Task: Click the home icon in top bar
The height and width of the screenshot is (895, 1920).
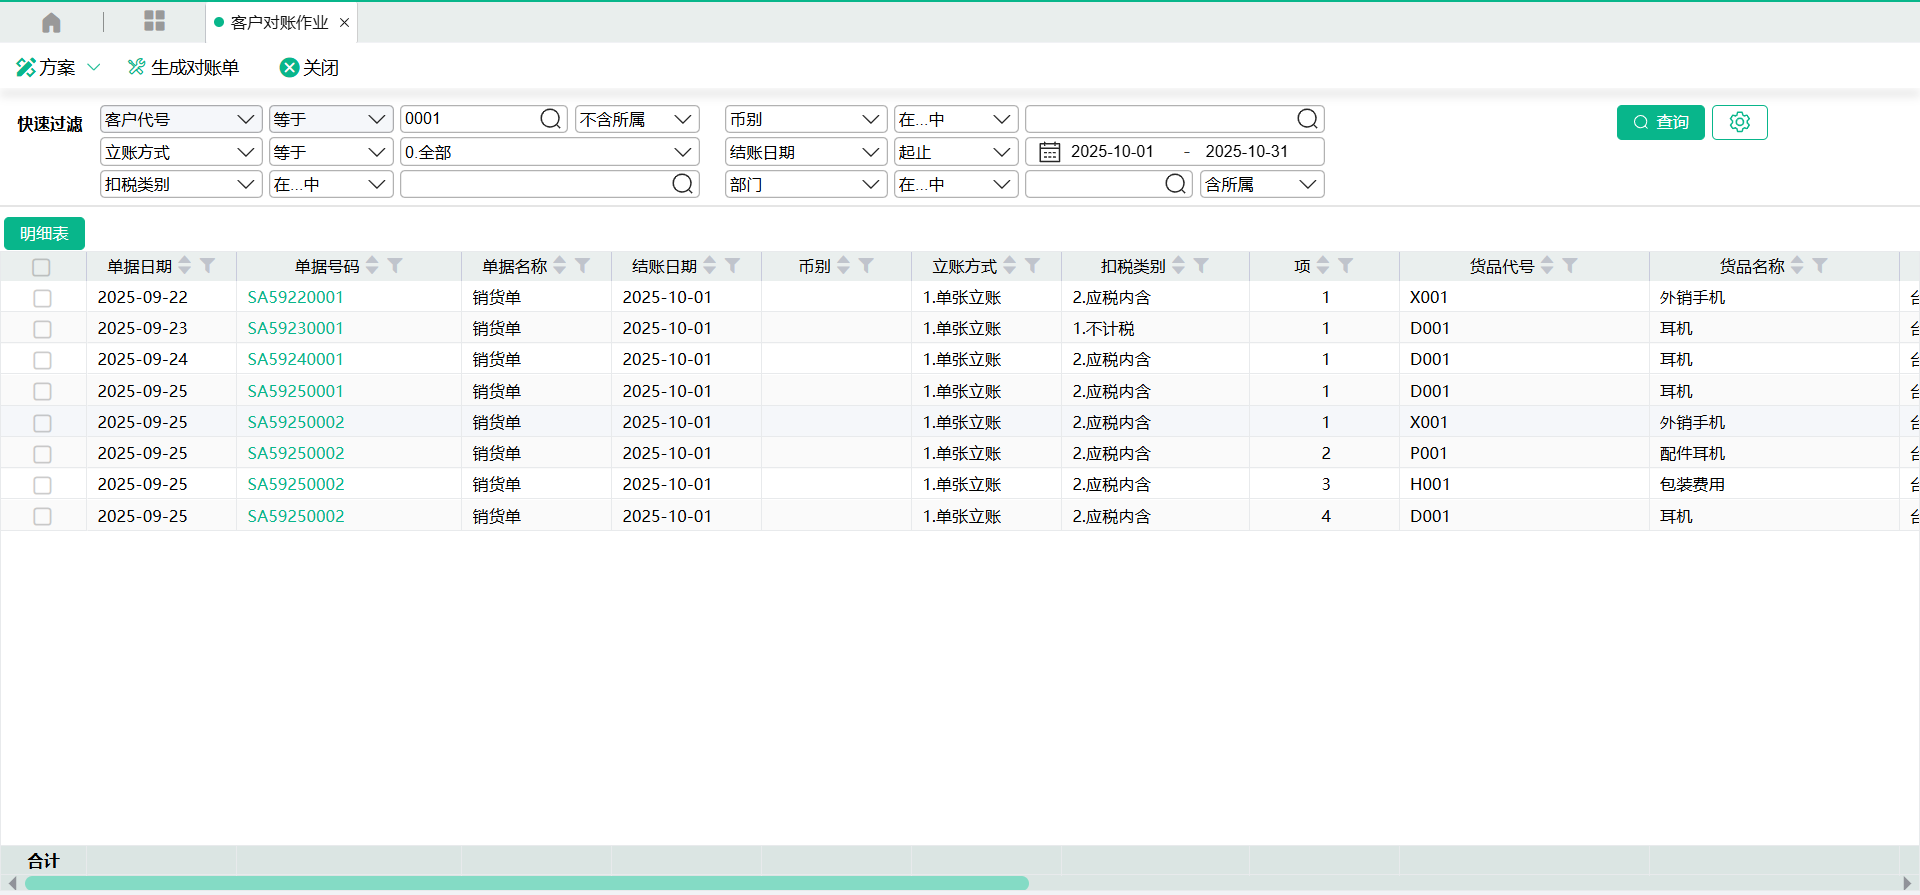Action: (x=51, y=22)
